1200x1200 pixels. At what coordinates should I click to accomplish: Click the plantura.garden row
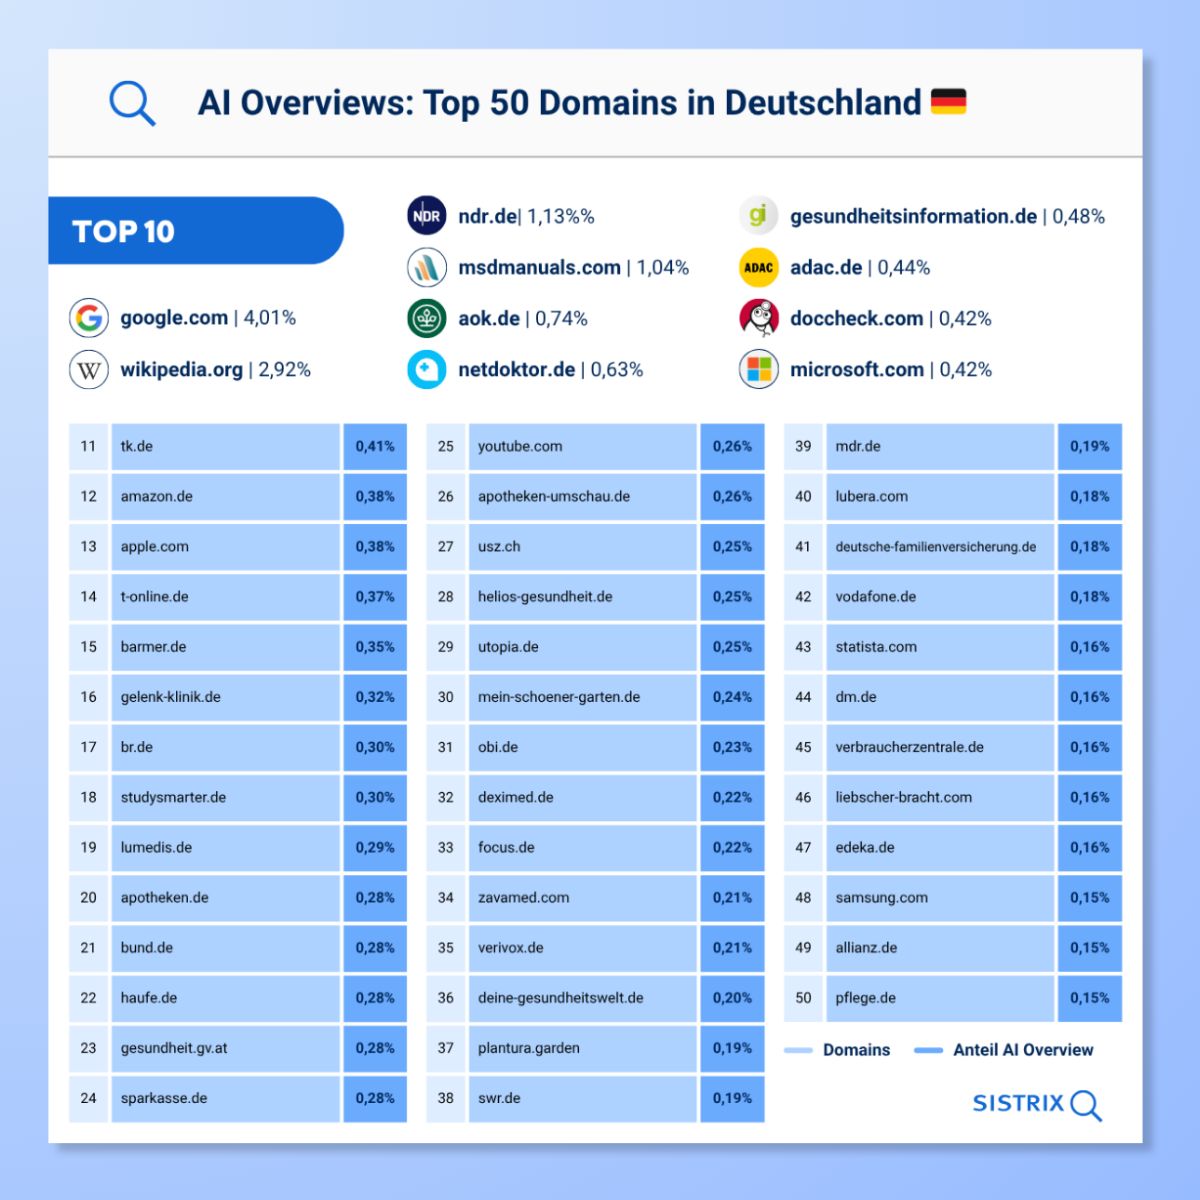(x=595, y=1048)
